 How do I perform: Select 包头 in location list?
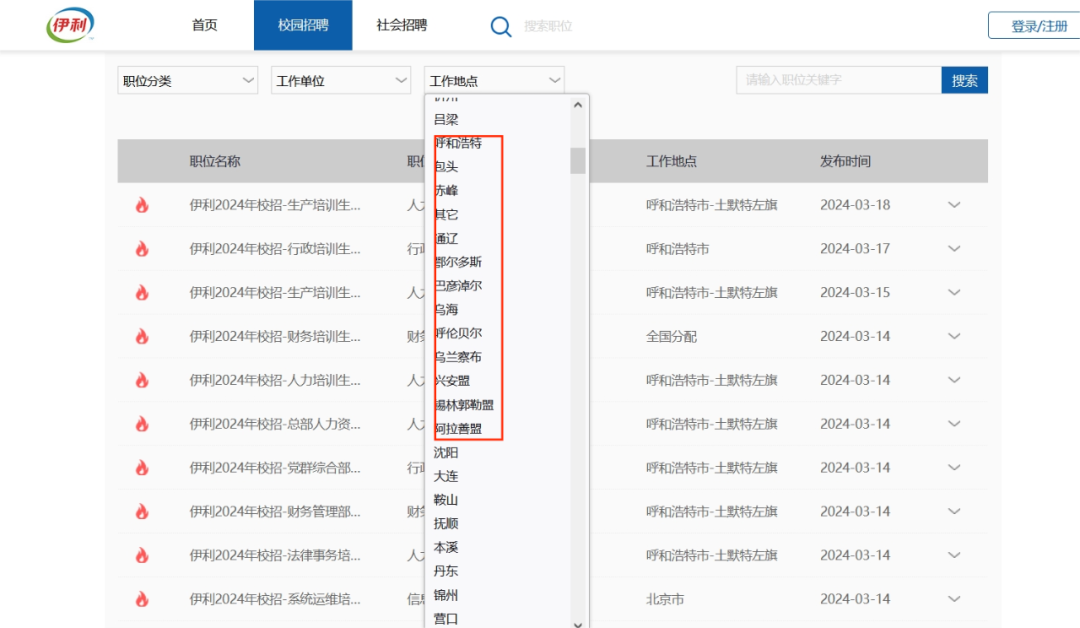[x=446, y=167]
